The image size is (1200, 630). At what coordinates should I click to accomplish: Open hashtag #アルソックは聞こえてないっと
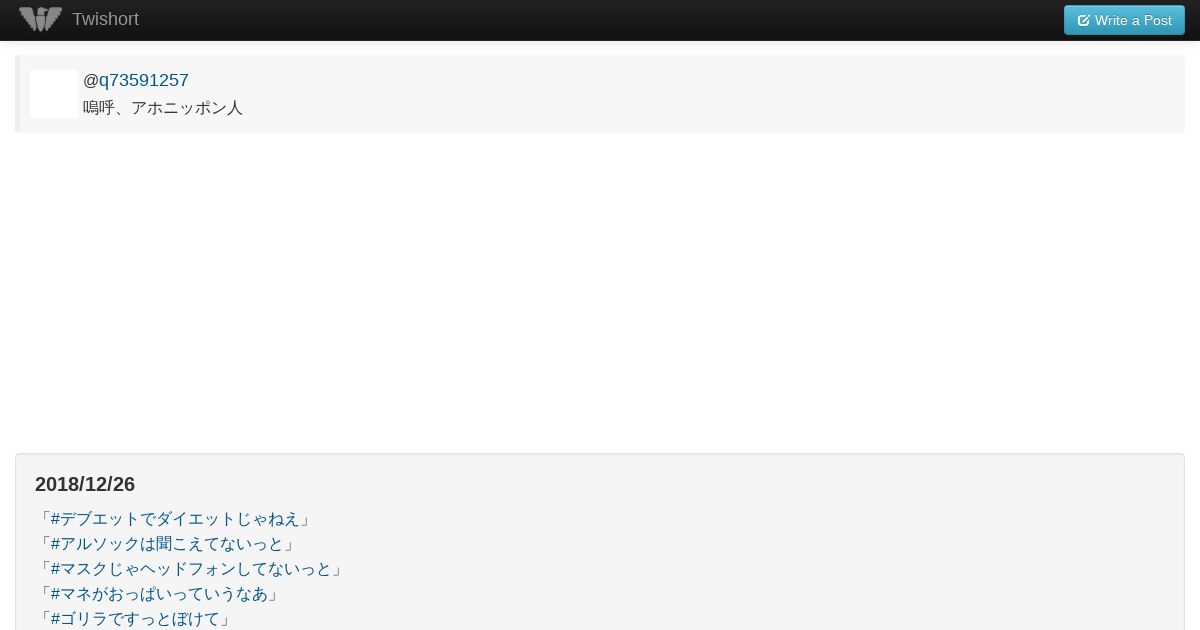pyautogui.click(x=167, y=544)
